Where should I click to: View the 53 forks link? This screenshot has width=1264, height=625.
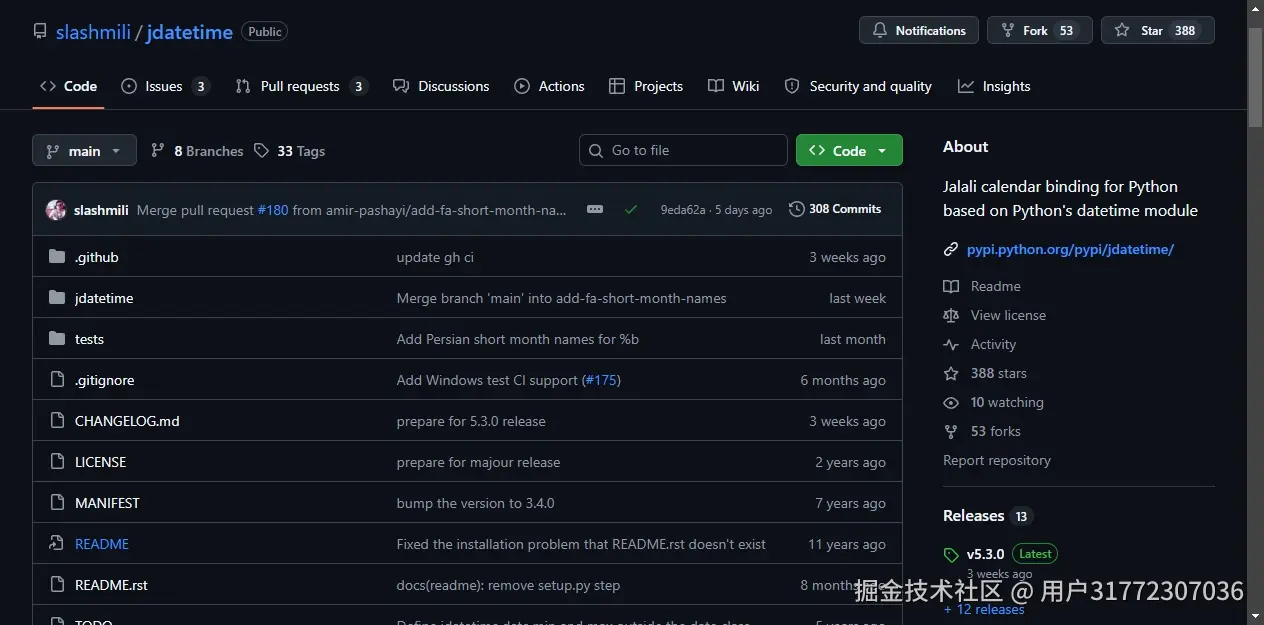tap(995, 431)
